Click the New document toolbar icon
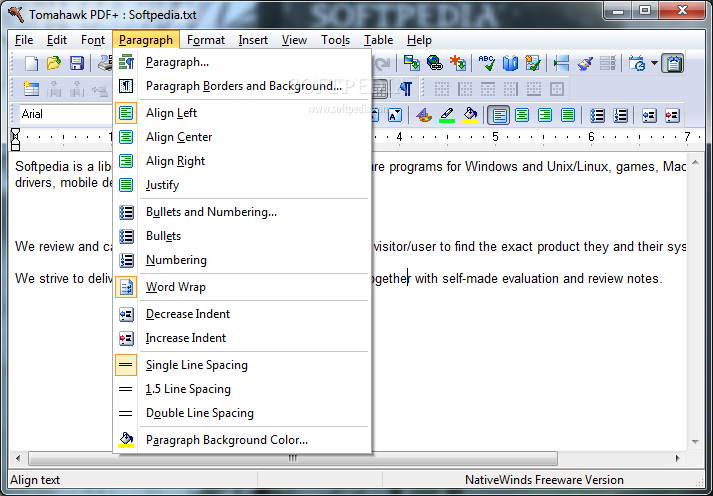 [31, 63]
